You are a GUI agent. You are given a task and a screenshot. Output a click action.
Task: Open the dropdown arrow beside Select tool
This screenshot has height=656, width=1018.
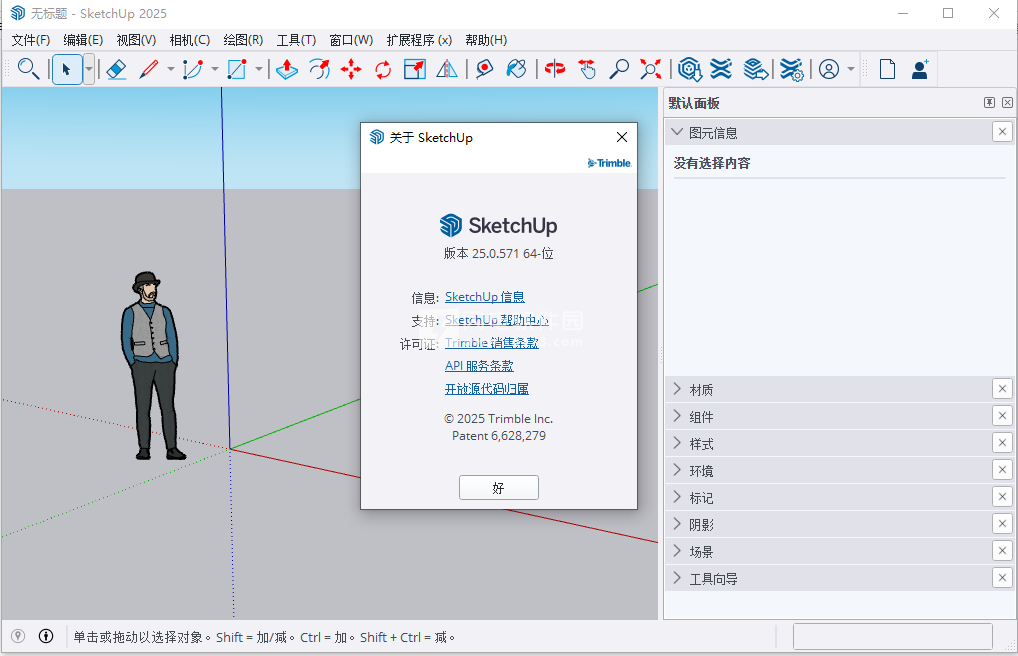[x=89, y=69]
